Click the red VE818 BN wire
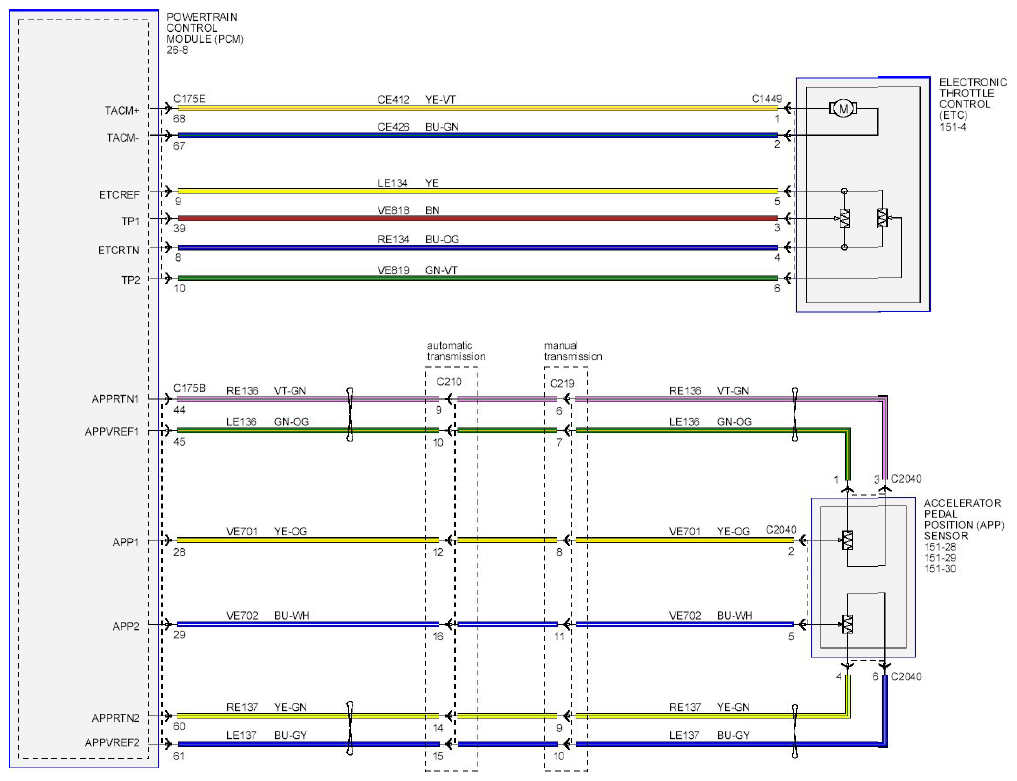The width and height of the screenshot is (1017, 781). (x=477, y=219)
